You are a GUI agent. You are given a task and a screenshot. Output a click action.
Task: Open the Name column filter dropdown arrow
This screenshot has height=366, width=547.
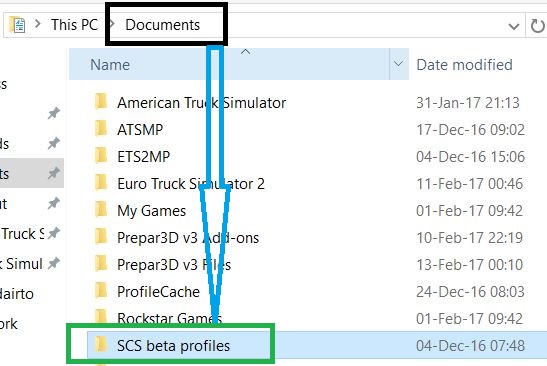tap(399, 64)
